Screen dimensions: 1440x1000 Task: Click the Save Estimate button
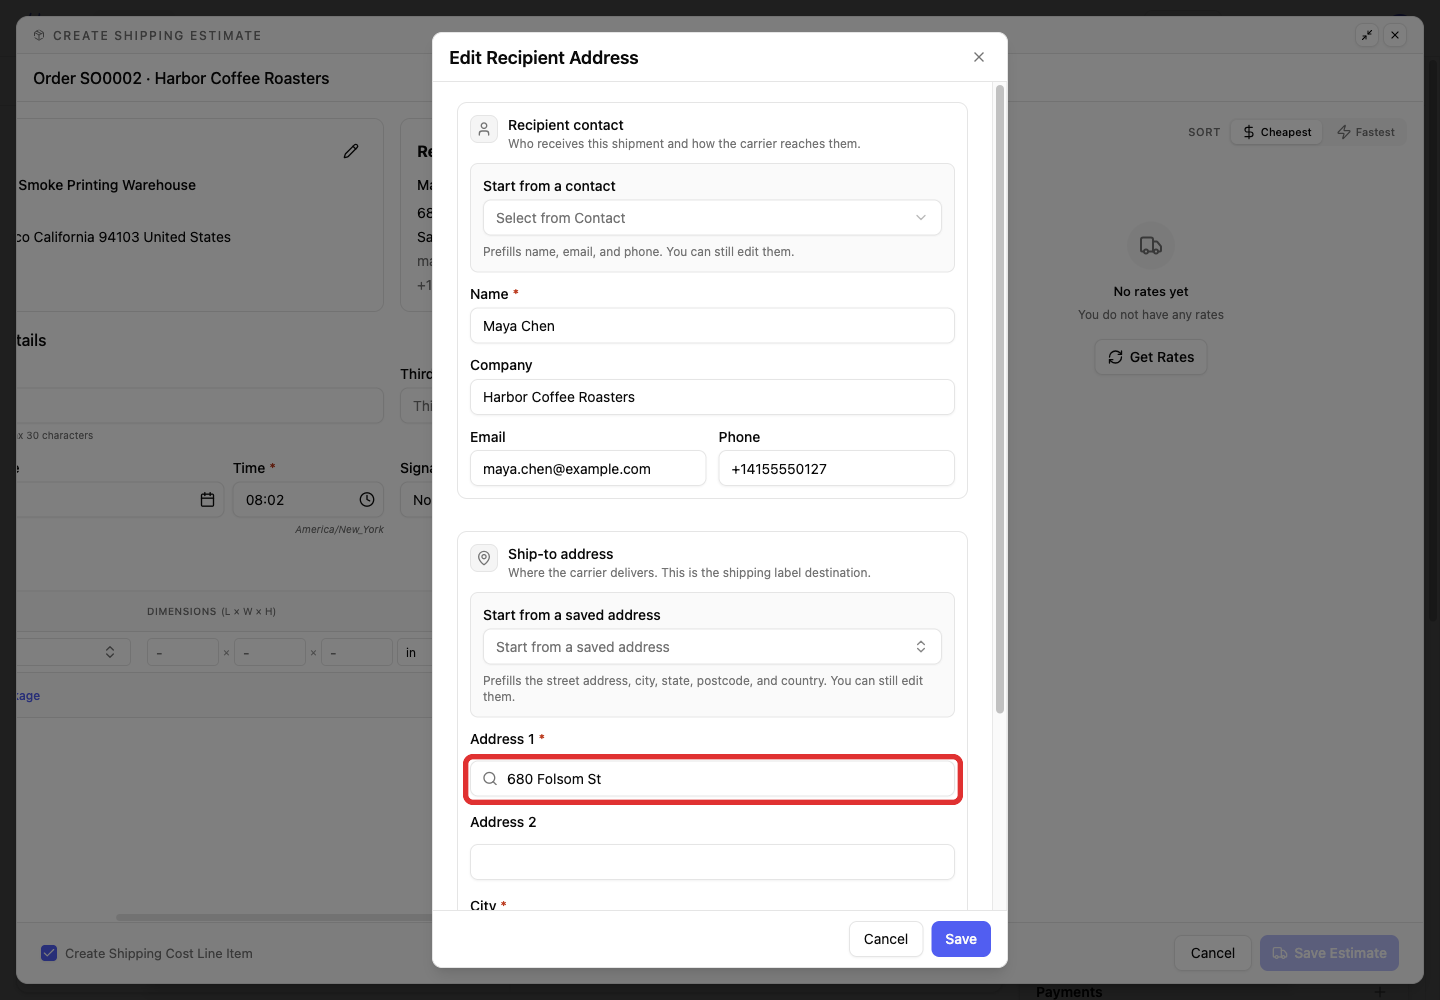point(1329,953)
